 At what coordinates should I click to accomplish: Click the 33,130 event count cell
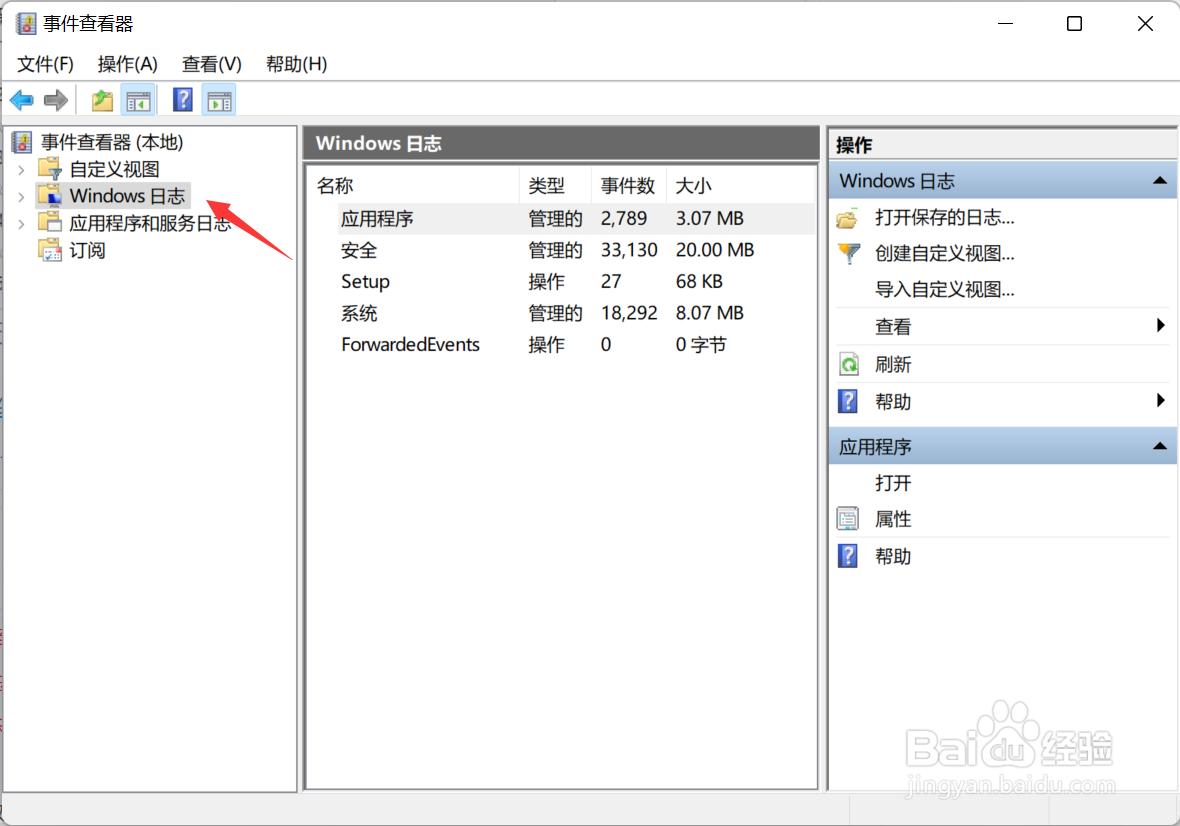point(629,251)
